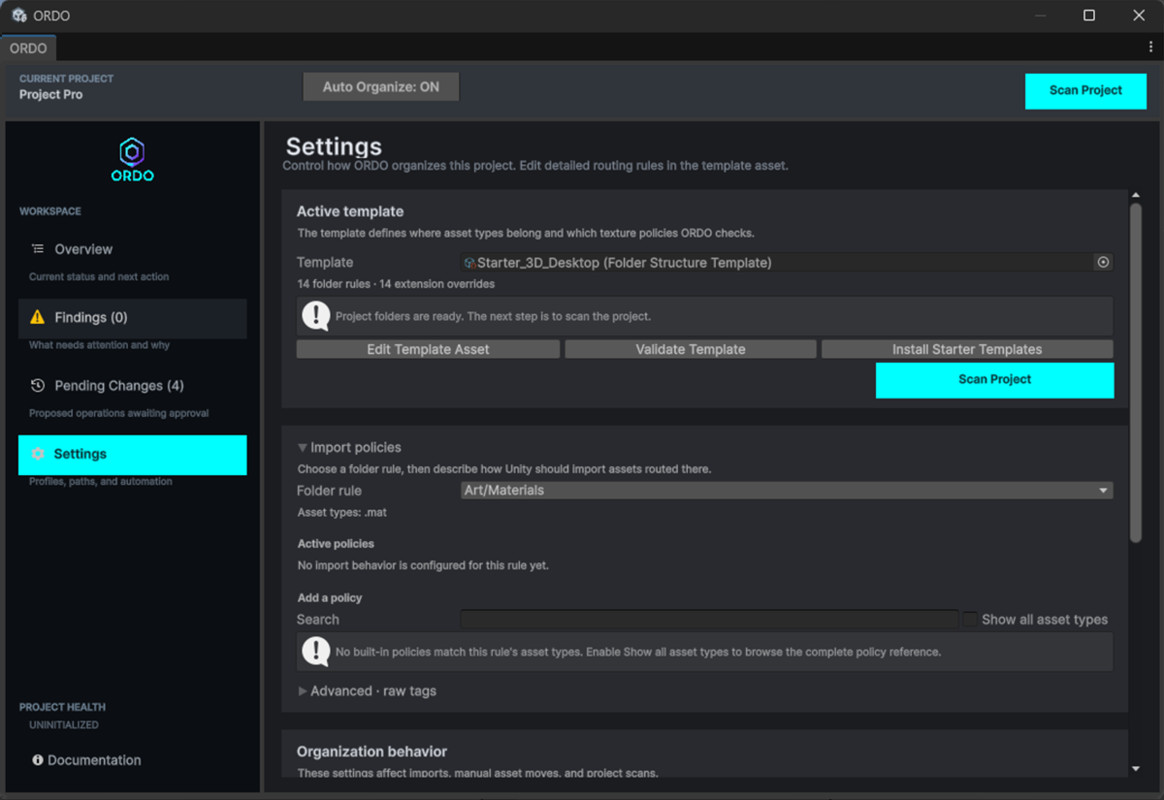Click the policy Search input field
The image size is (1164, 800).
click(x=709, y=619)
